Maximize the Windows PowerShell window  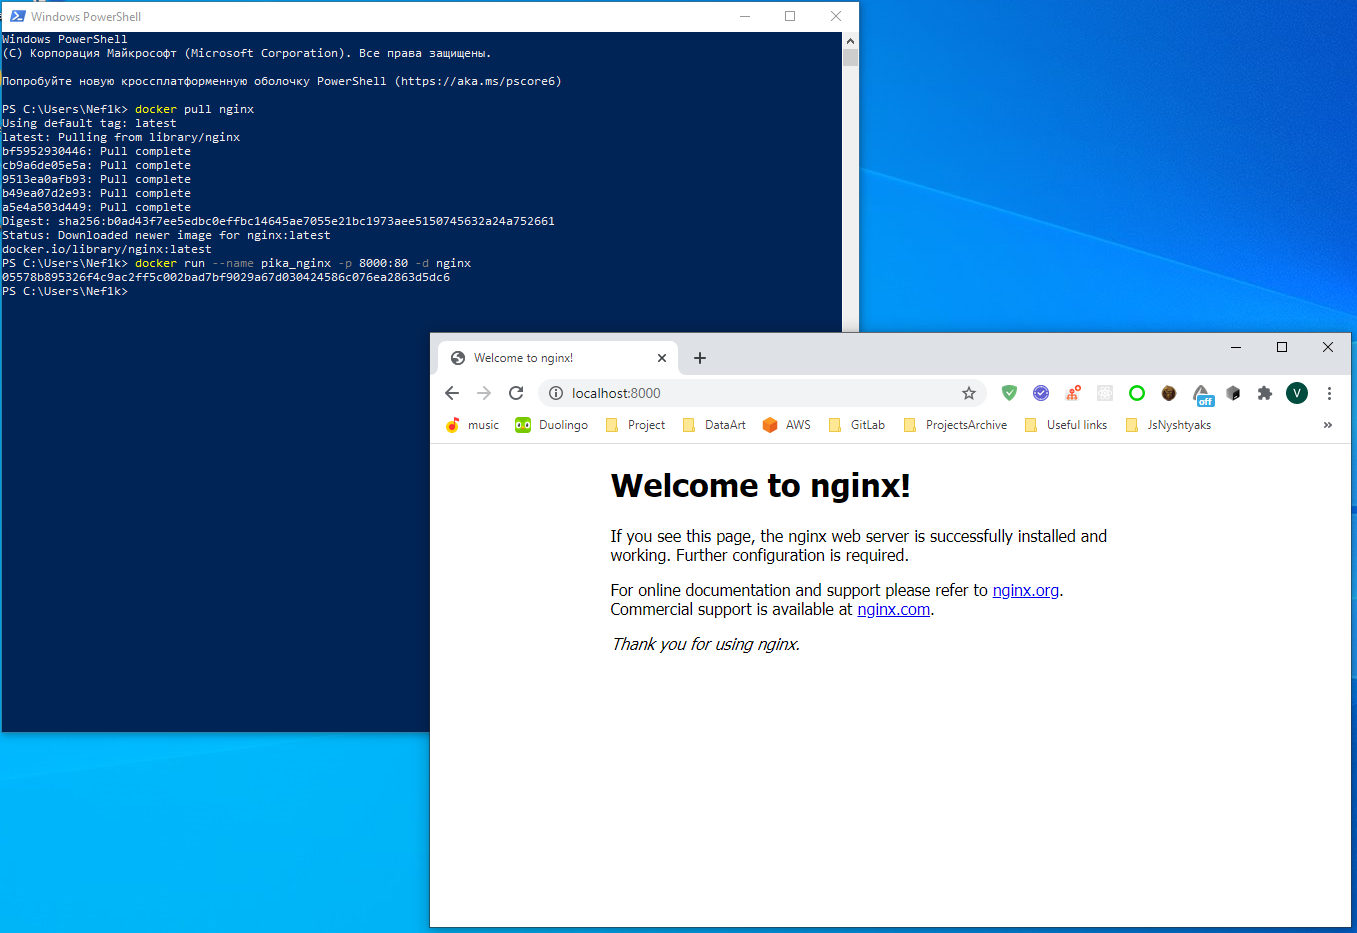click(790, 16)
